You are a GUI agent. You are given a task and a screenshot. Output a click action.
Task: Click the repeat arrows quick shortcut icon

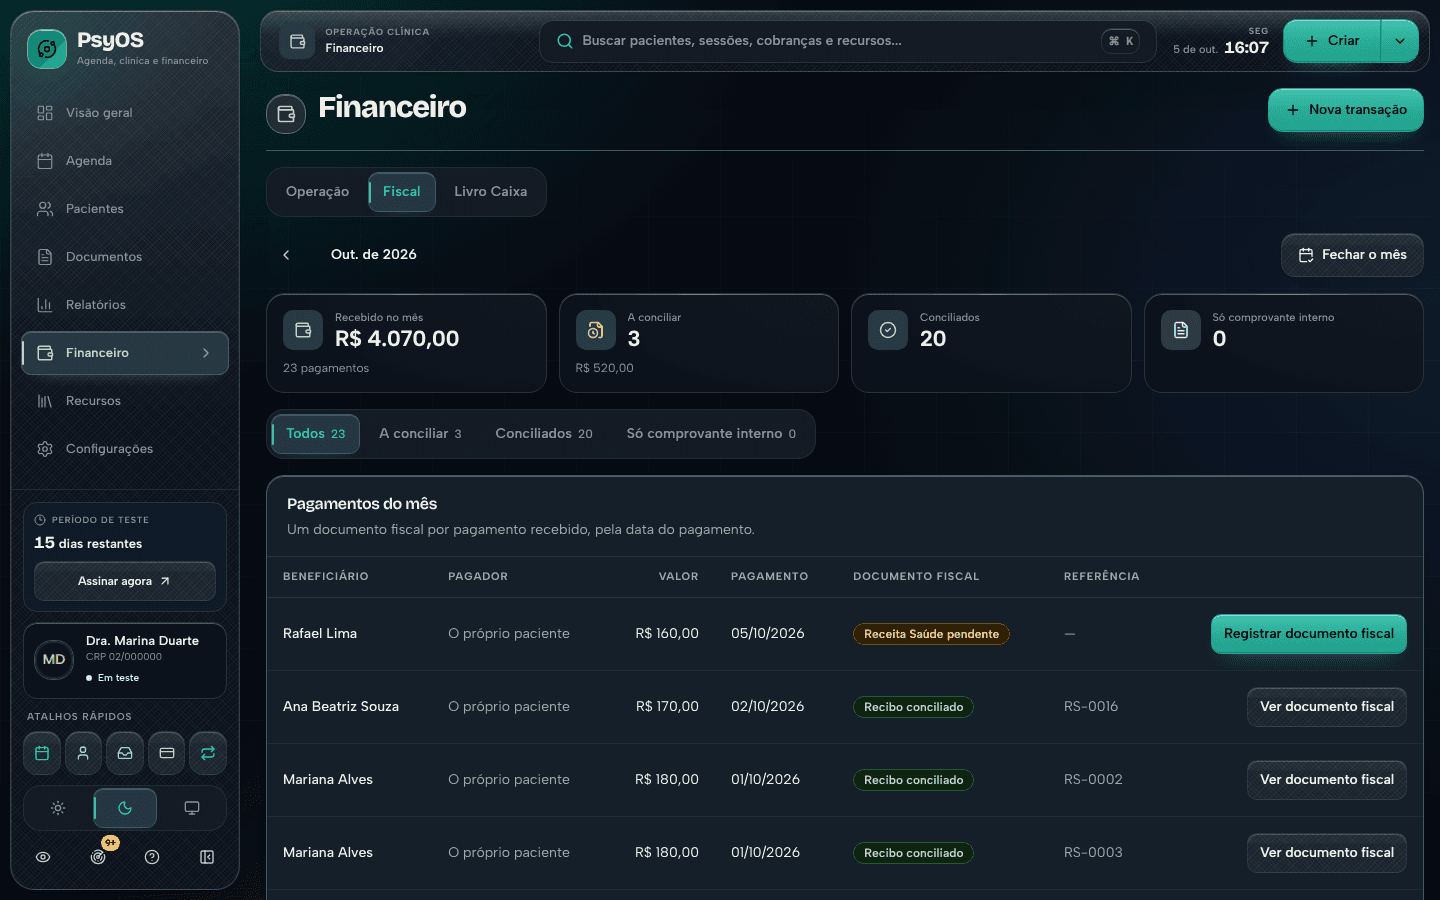coord(208,753)
